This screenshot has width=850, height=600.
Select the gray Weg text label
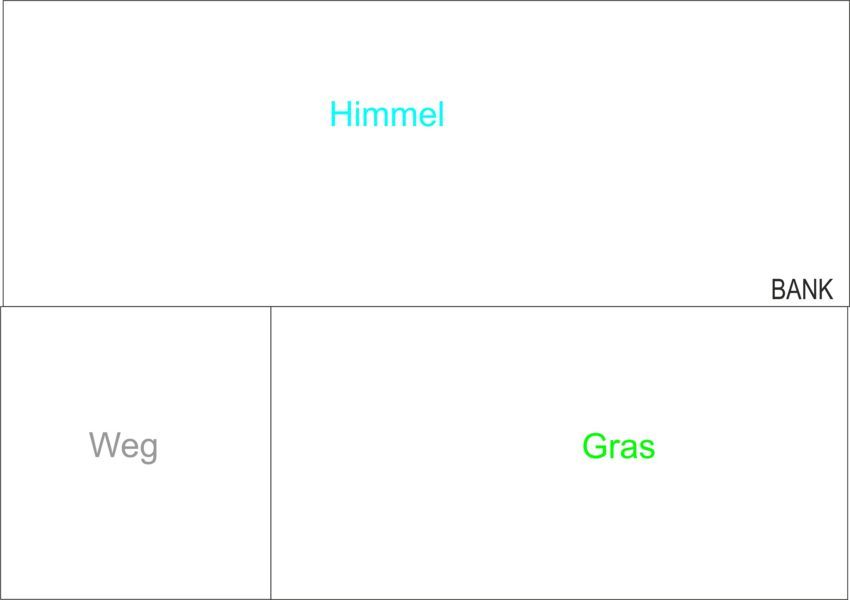point(123,445)
